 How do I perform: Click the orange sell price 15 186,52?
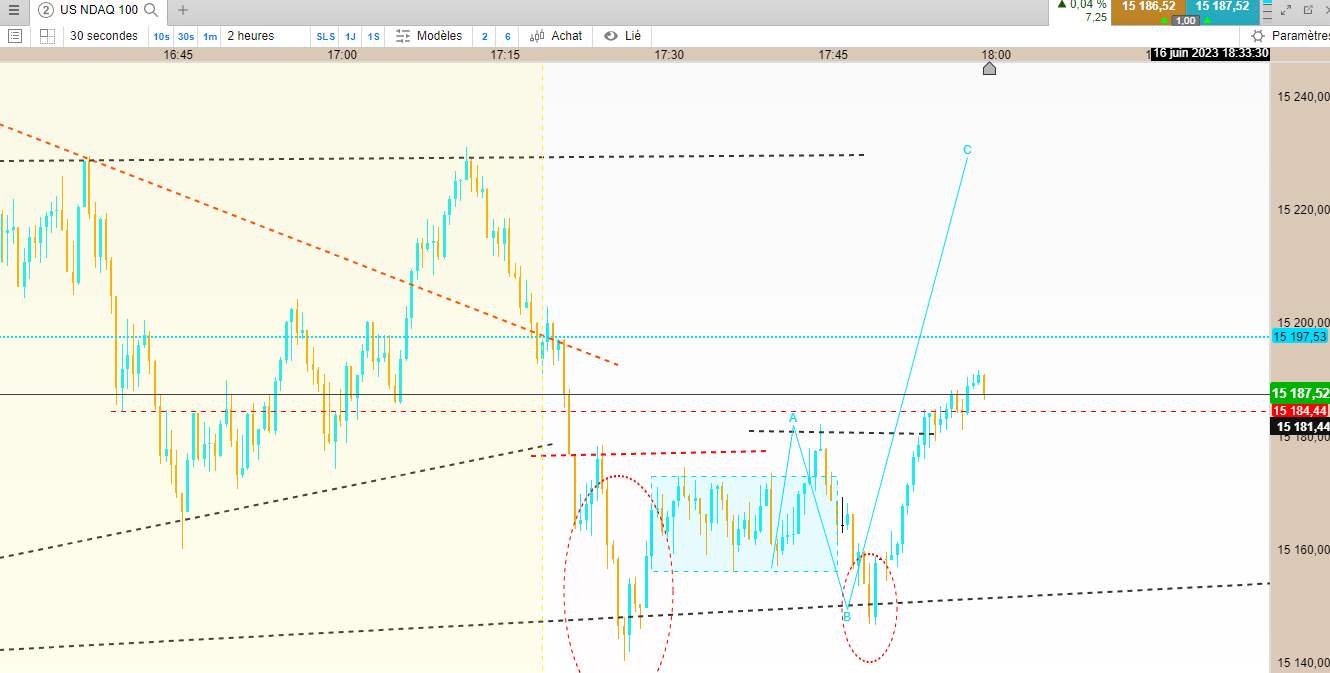click(x=1148, y=6)
